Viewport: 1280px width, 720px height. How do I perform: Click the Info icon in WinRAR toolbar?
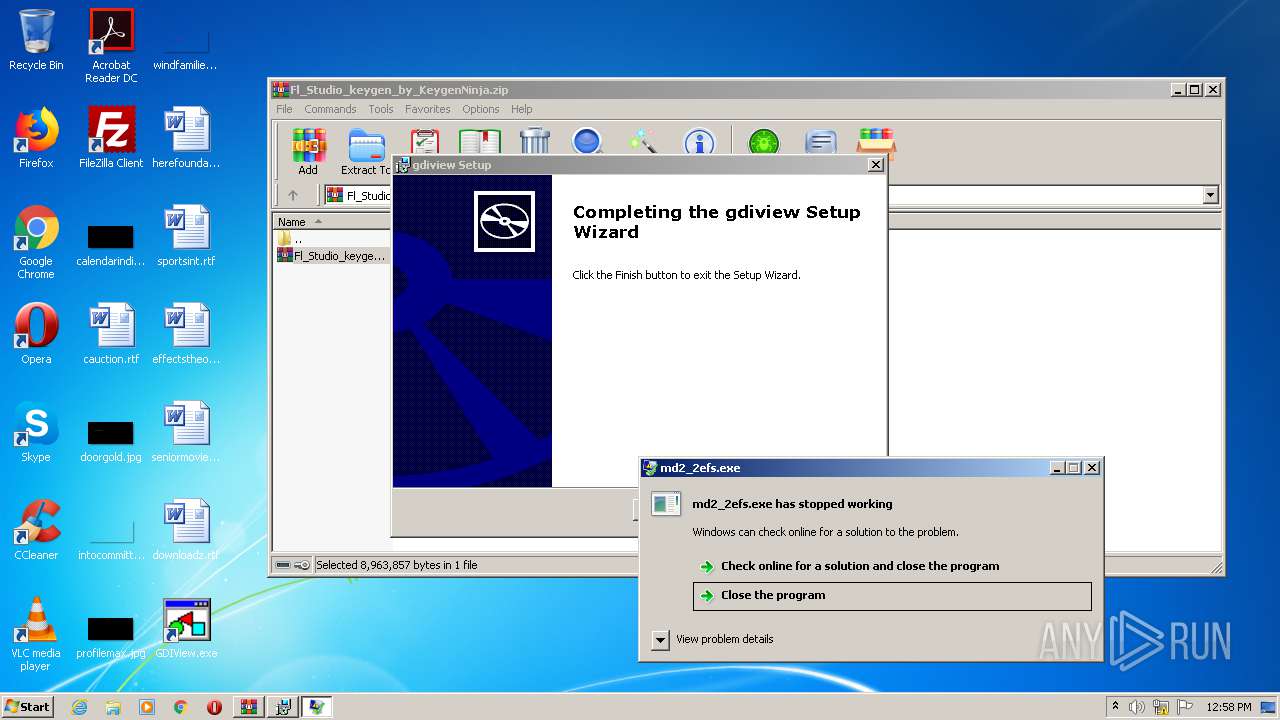[x=699, y=141]
